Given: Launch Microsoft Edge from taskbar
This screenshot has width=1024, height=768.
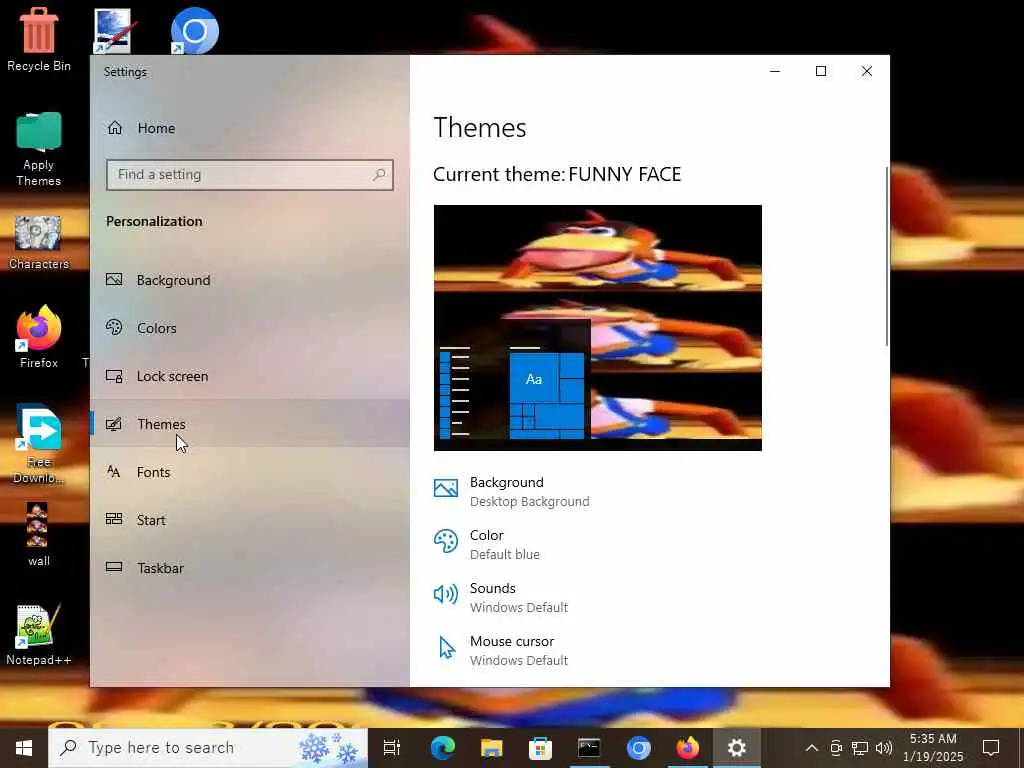Looking at the screenshot, I should 442,748.
